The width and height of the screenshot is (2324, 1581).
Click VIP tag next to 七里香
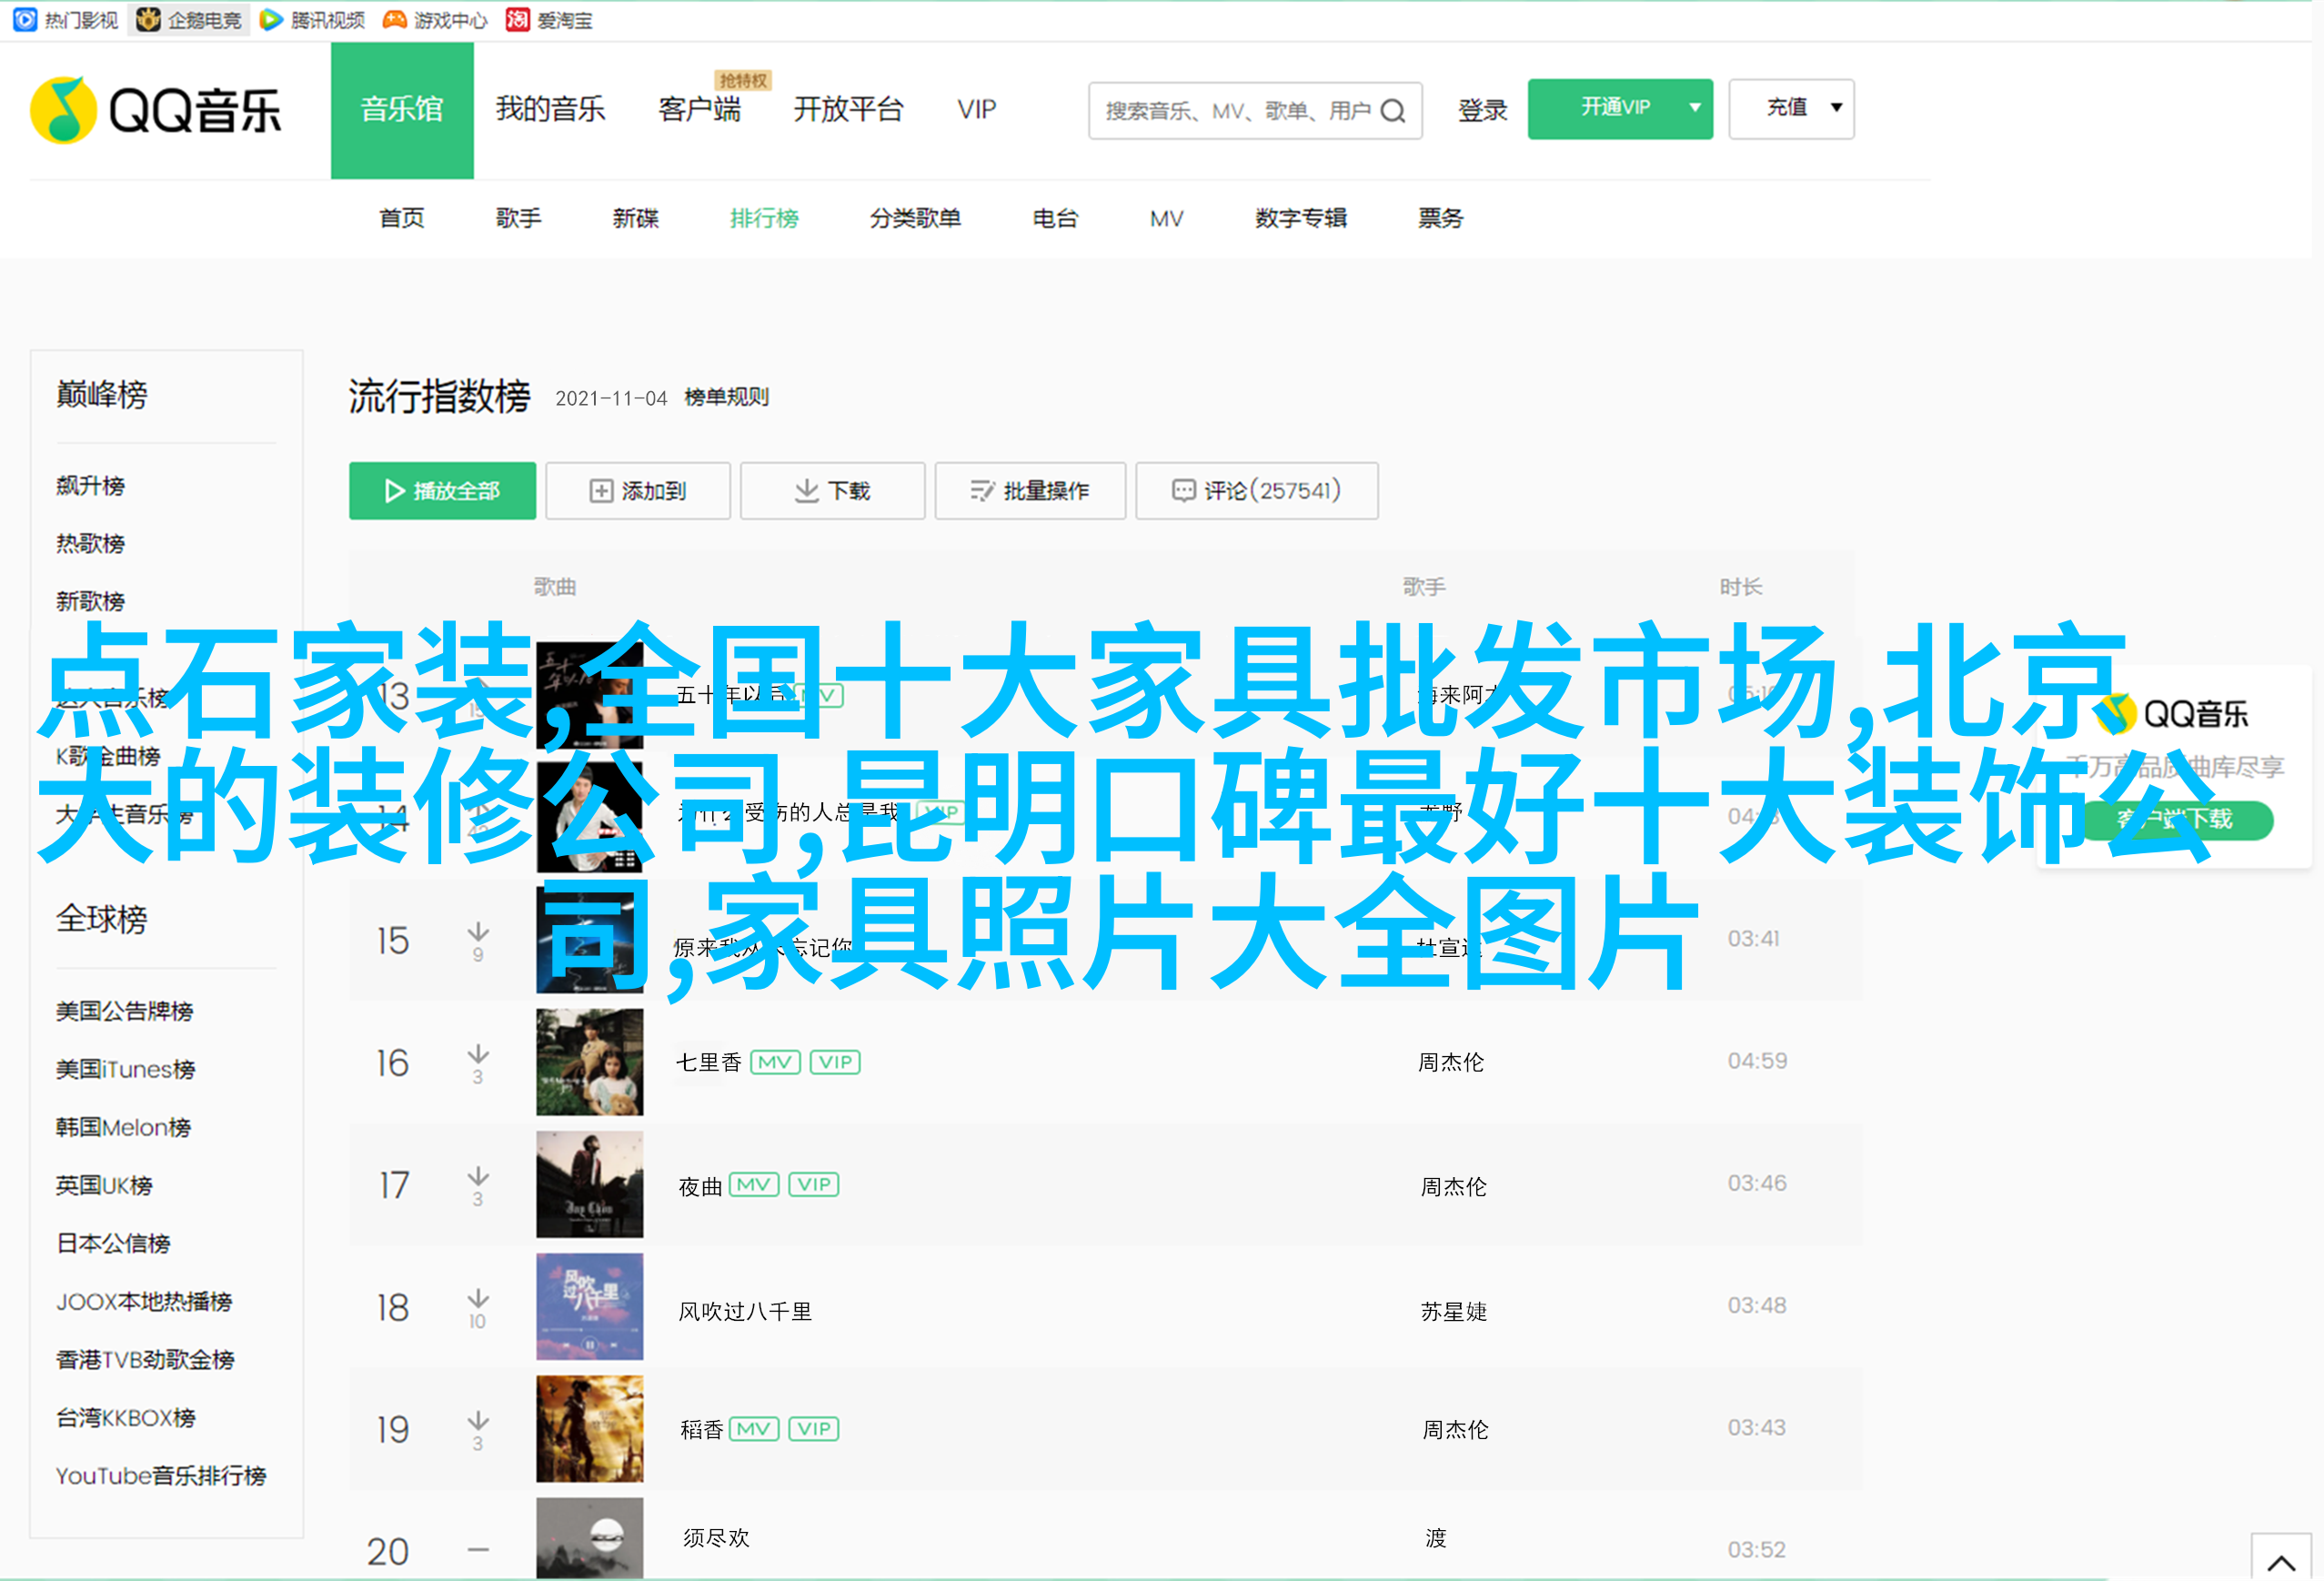pyautogui.click(x=835, y=1062)
